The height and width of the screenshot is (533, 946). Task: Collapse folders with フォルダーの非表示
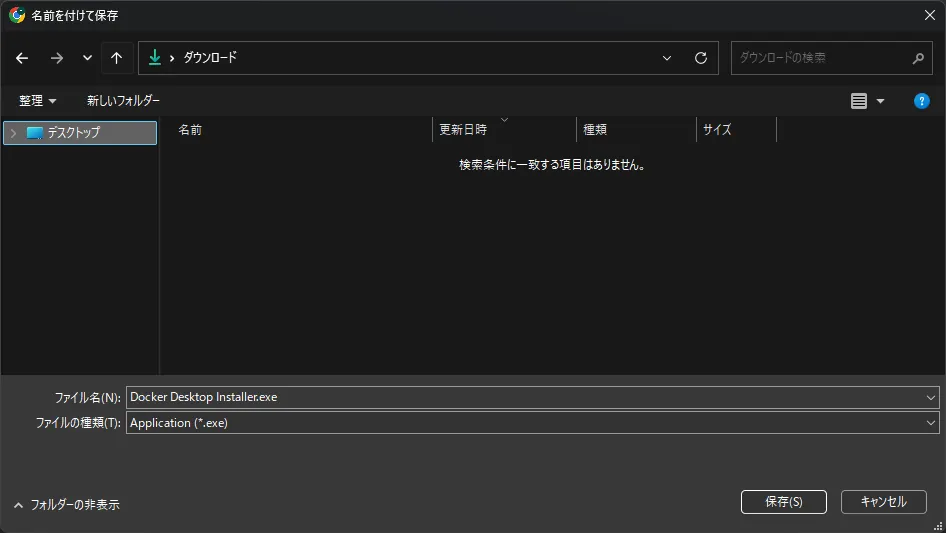point(66,505)
